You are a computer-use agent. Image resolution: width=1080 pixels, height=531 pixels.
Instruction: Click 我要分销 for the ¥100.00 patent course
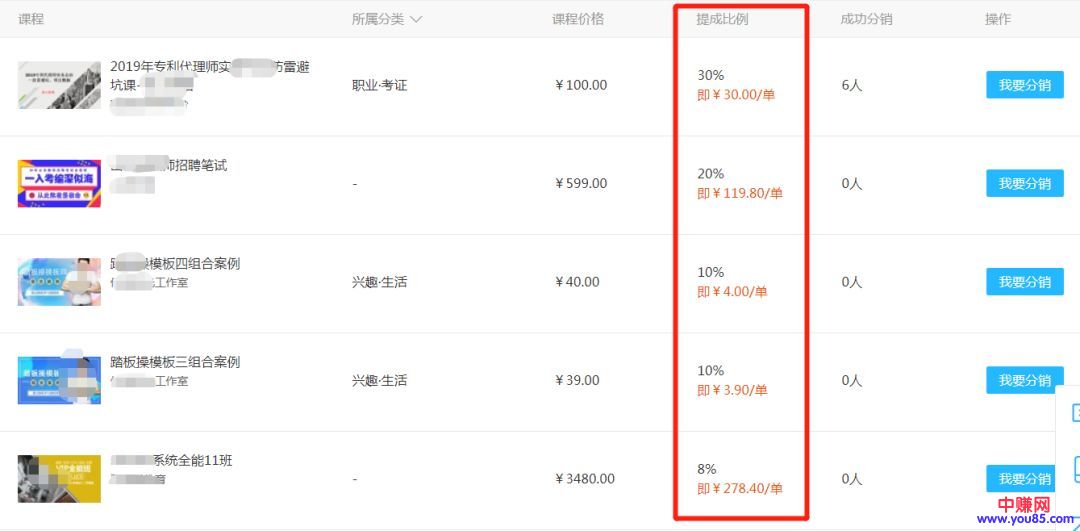(1024, 85)
